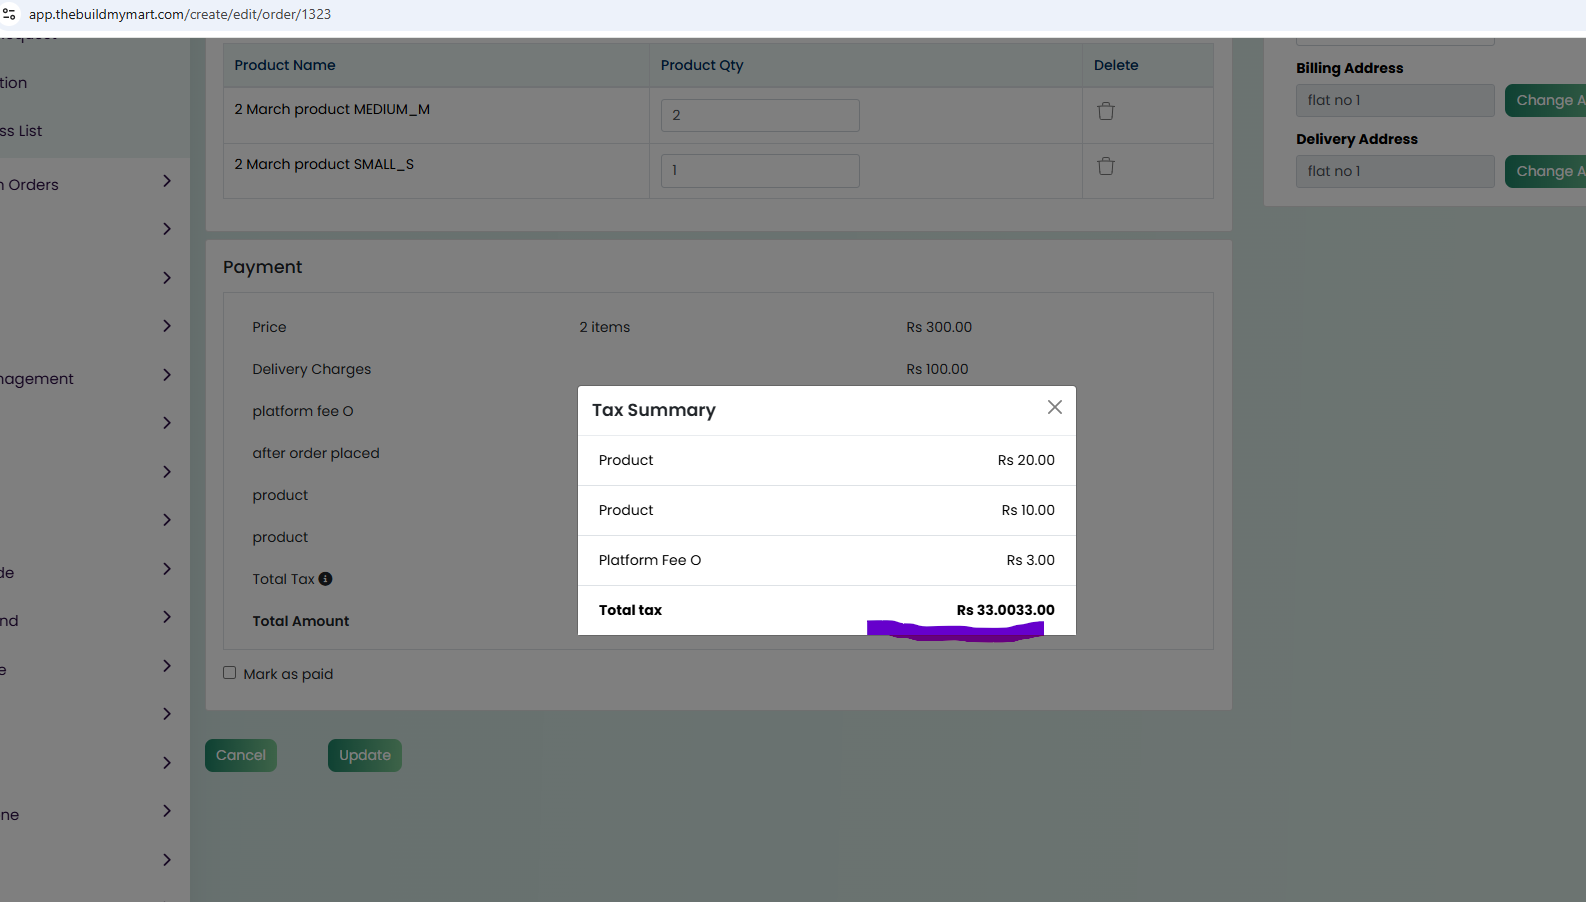Click the Platform Fee O row label

pyautogui.click(x=650, y=560)
